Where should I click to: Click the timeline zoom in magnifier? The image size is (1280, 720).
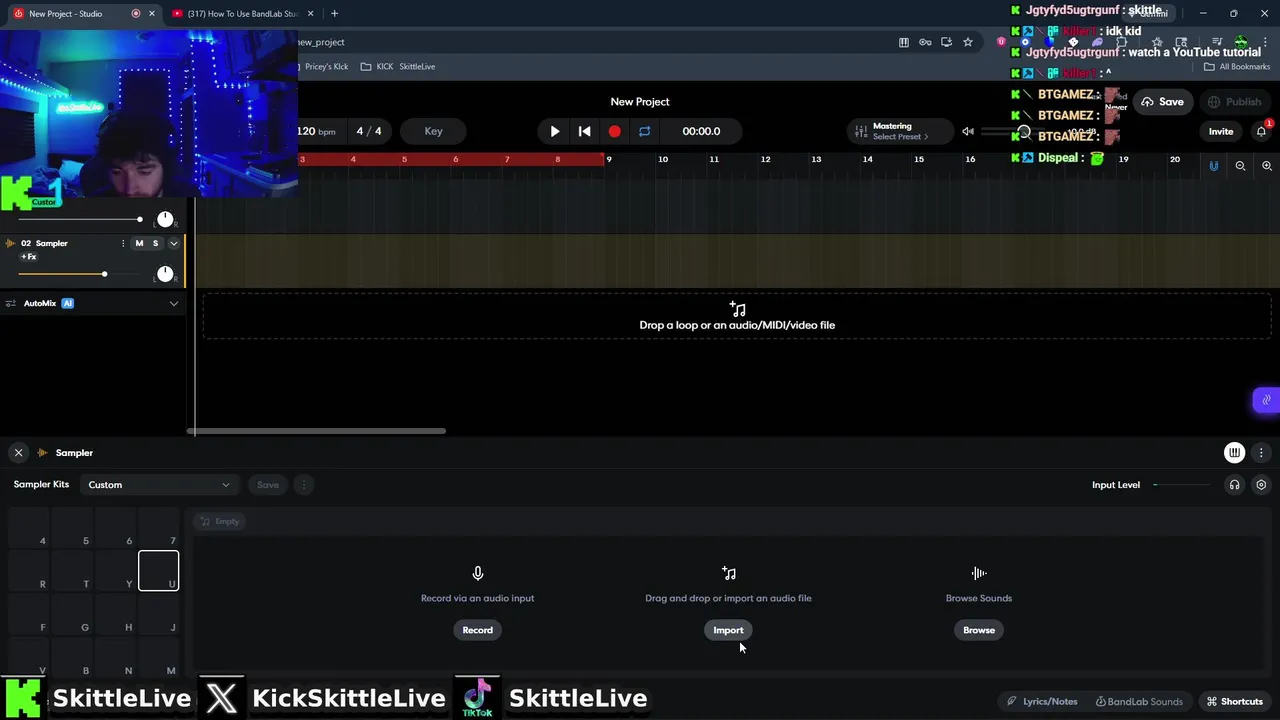tap(1267, 166)
